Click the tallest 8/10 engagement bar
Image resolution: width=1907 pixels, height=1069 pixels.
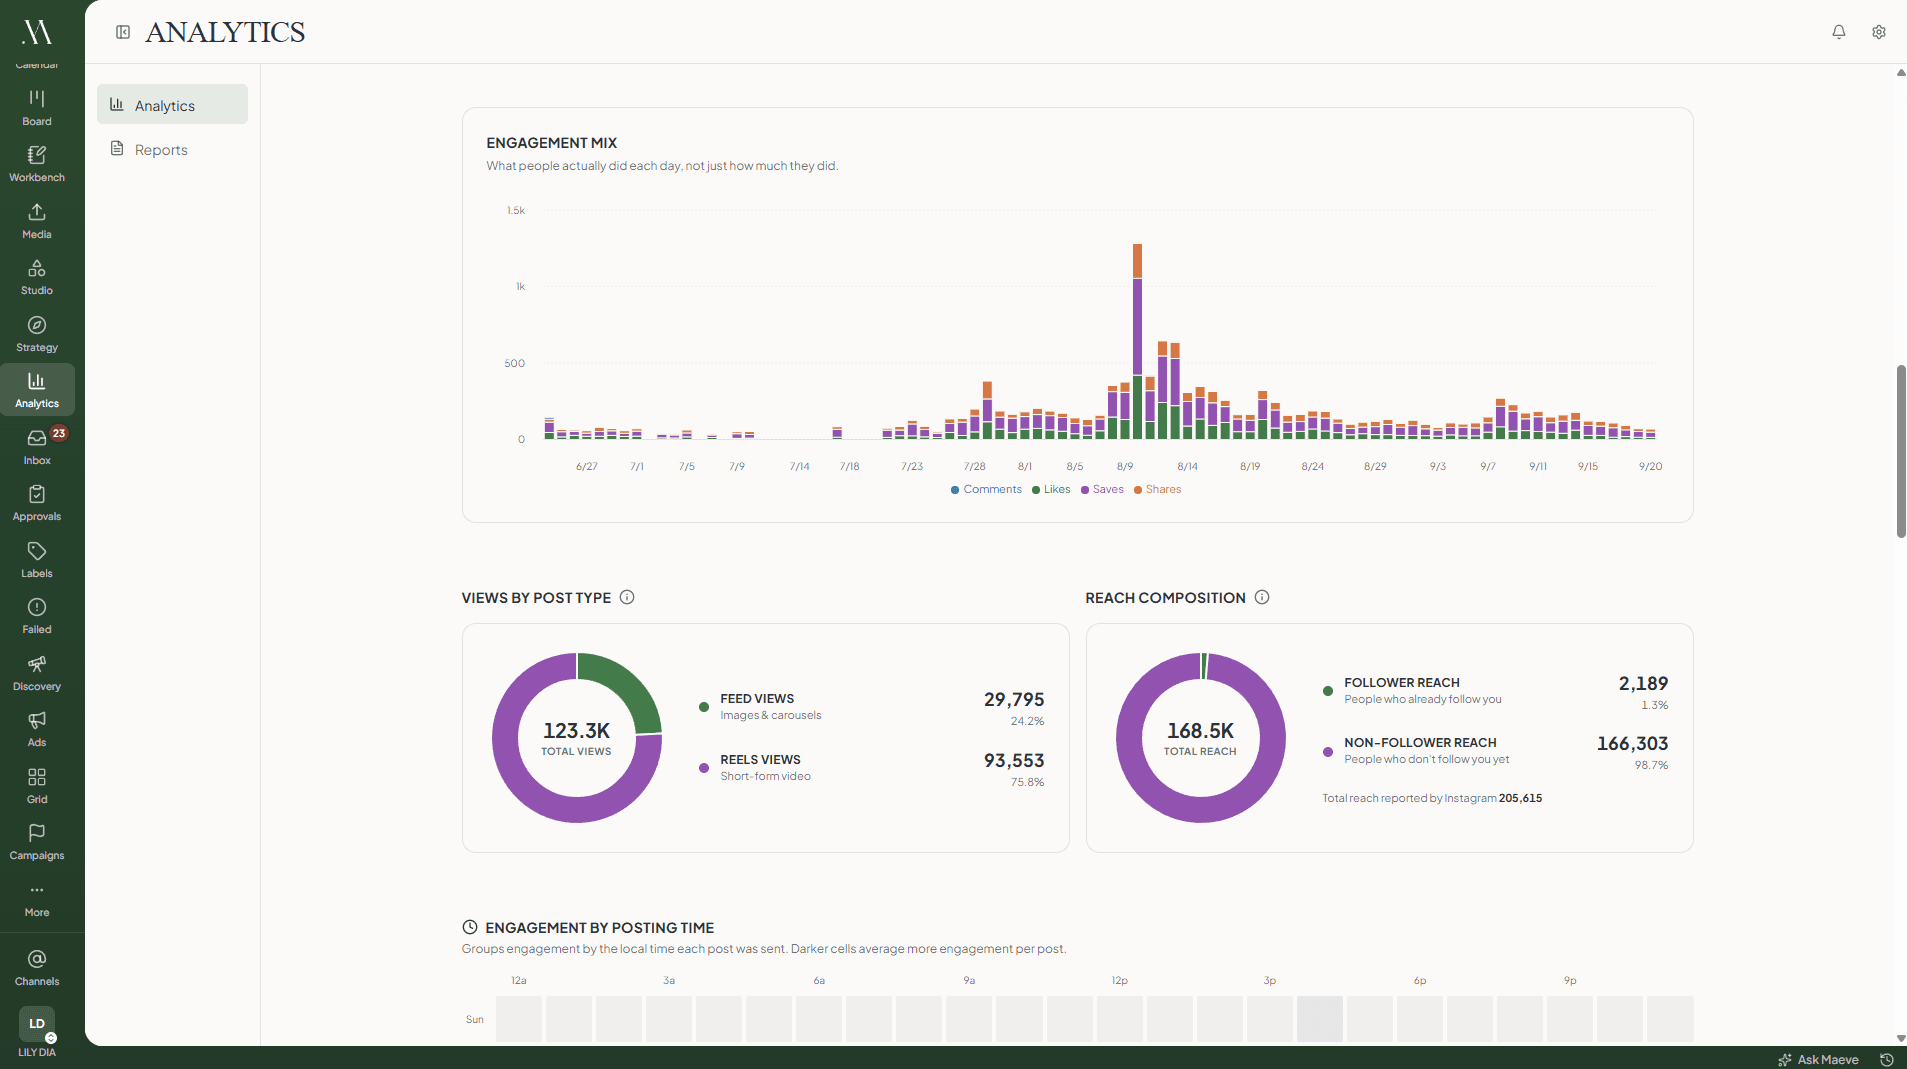point(1137,340)
